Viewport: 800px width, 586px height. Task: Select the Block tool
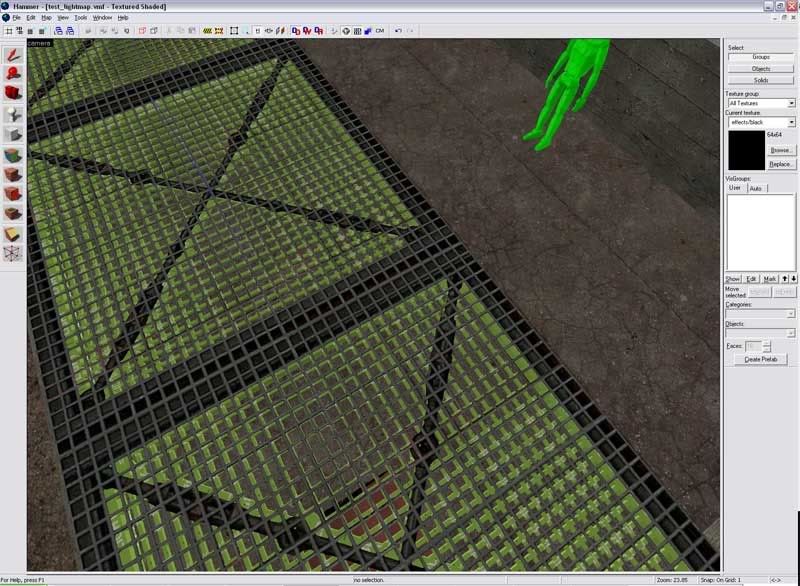pos(13,134)
